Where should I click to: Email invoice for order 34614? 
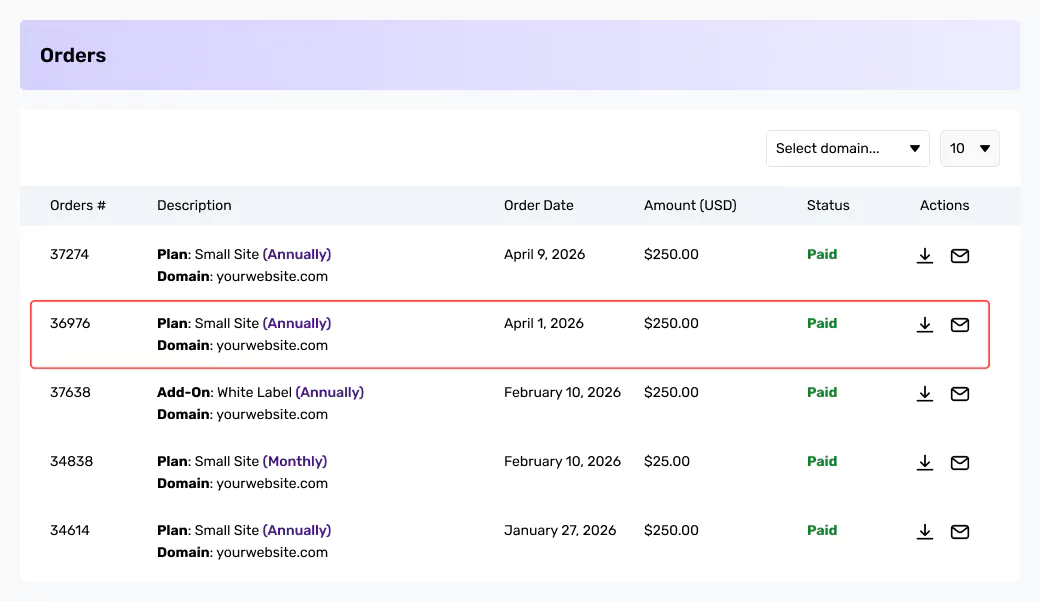coord(960,531)
